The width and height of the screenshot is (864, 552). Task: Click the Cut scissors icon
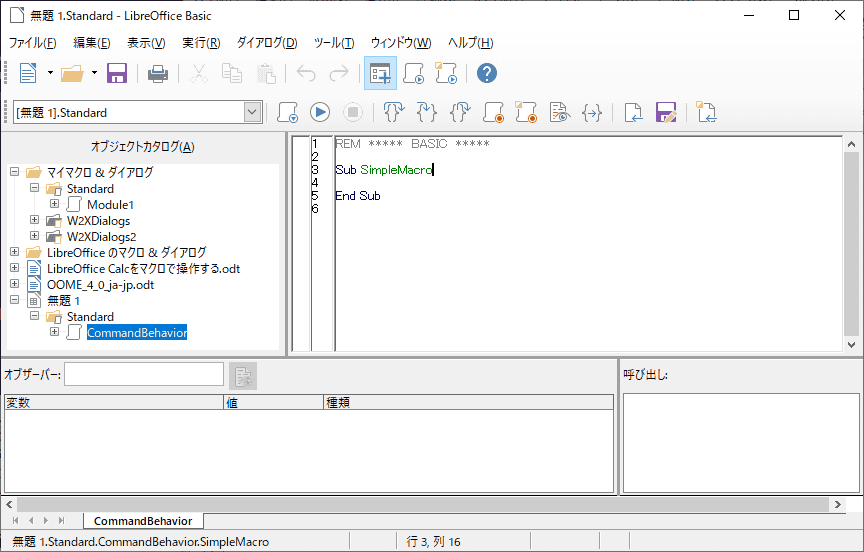[199, 73]
